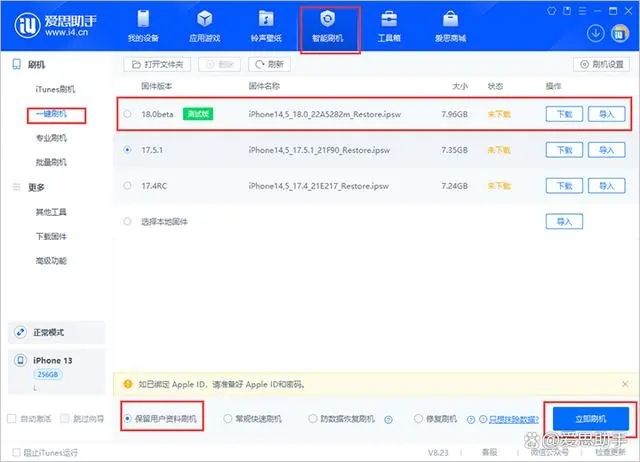Click 微信公众号 in status bar
Screen dimensions: 640x462
coord(549,452)
